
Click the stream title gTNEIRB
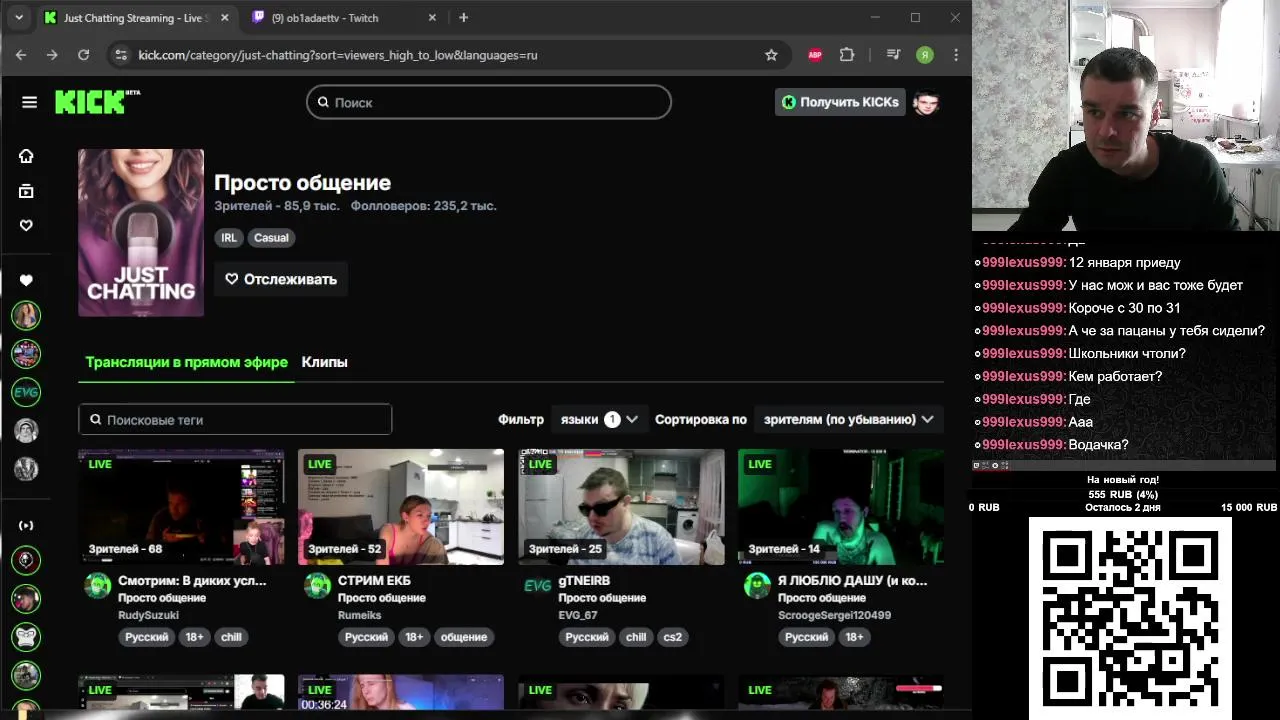click(x=584, y=580)
